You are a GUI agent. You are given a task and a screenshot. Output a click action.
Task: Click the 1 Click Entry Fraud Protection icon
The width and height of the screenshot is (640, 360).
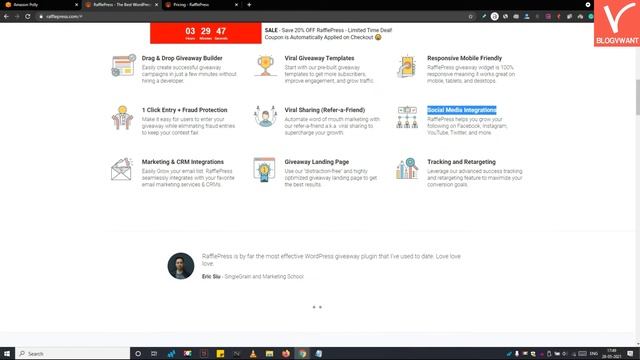[x=122, y=118]
